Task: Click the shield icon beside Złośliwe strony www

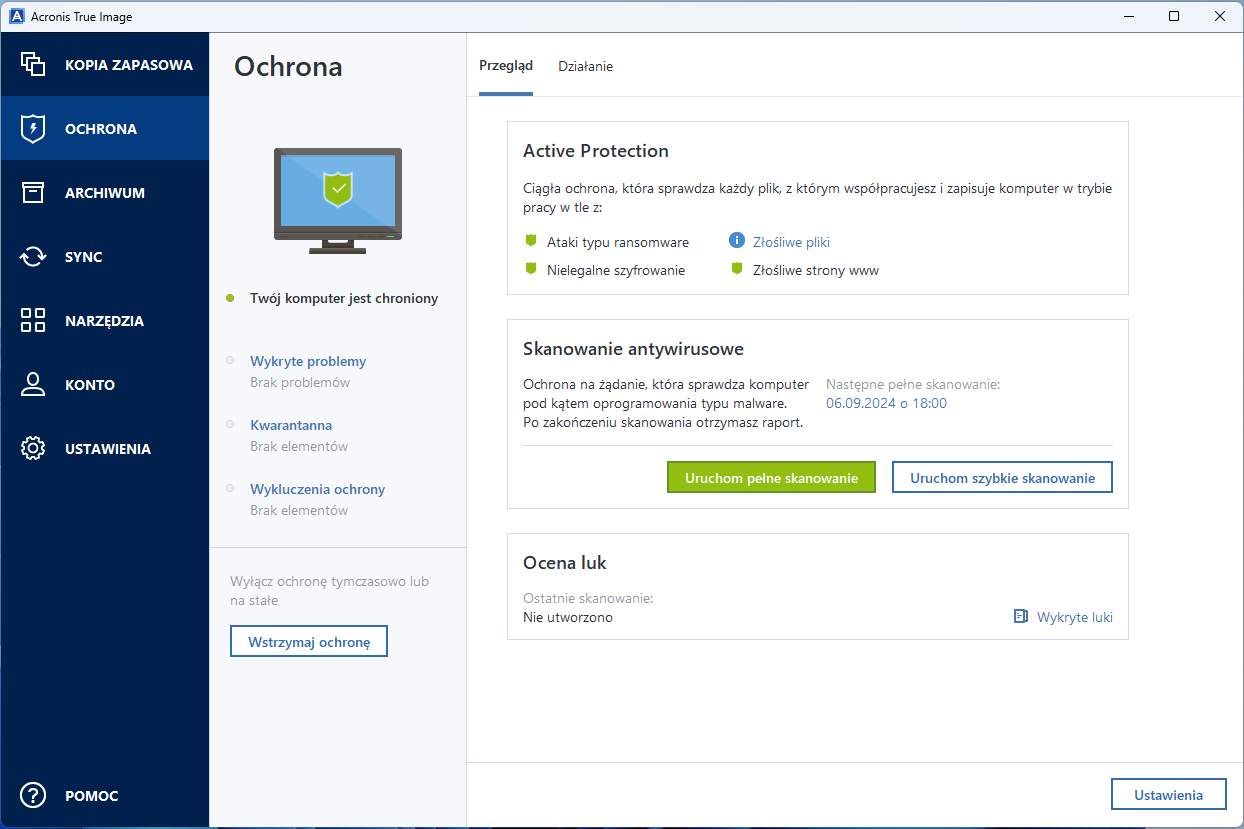Action: (737, 269)
